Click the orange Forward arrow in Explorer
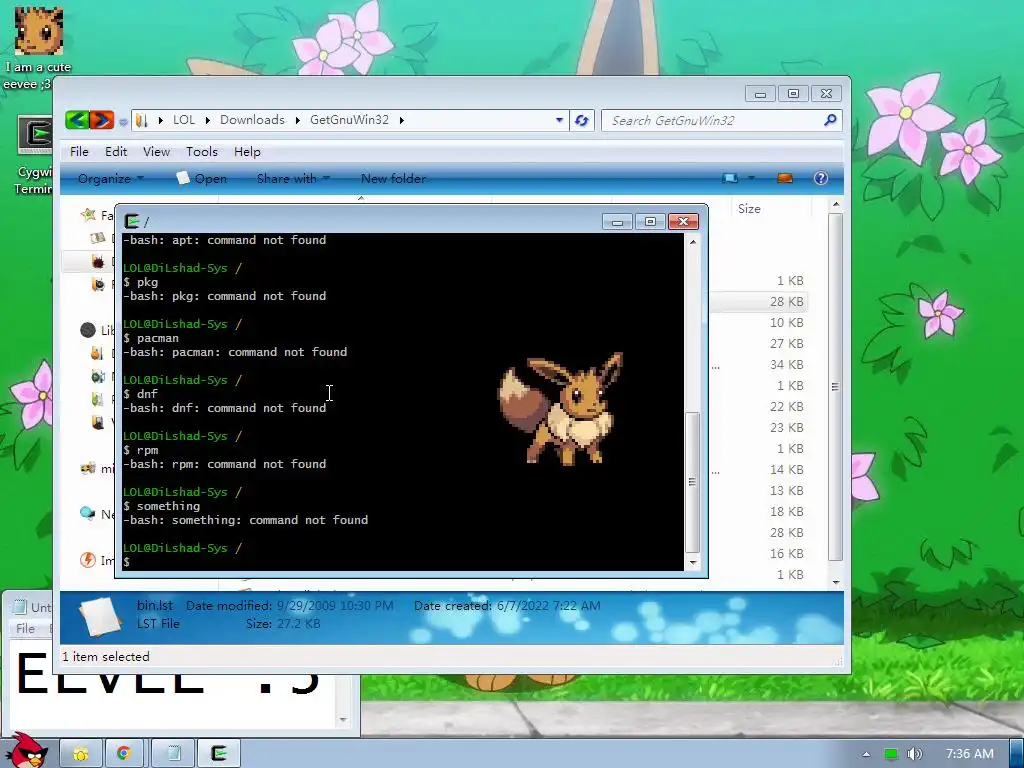Screen dimensions: 1024x768 [101, 120]
